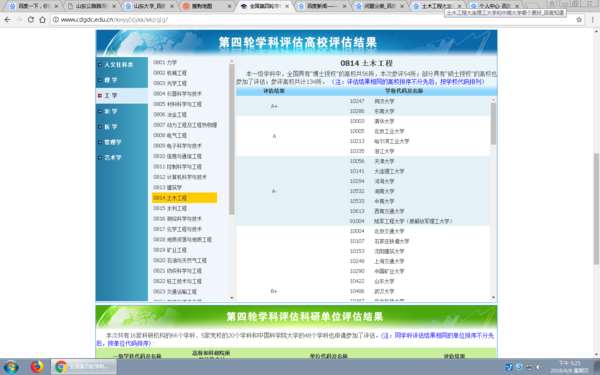This screenshot has width=600, height=375.
Task: Click the results table scroll-up arrow
Action: (493, 100)
